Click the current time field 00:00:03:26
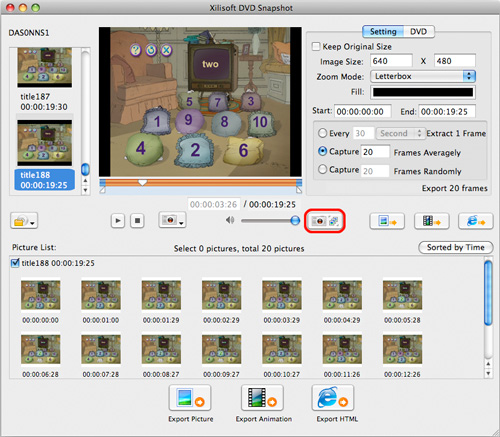Screen dimensions: 500x437 [214, 204]
